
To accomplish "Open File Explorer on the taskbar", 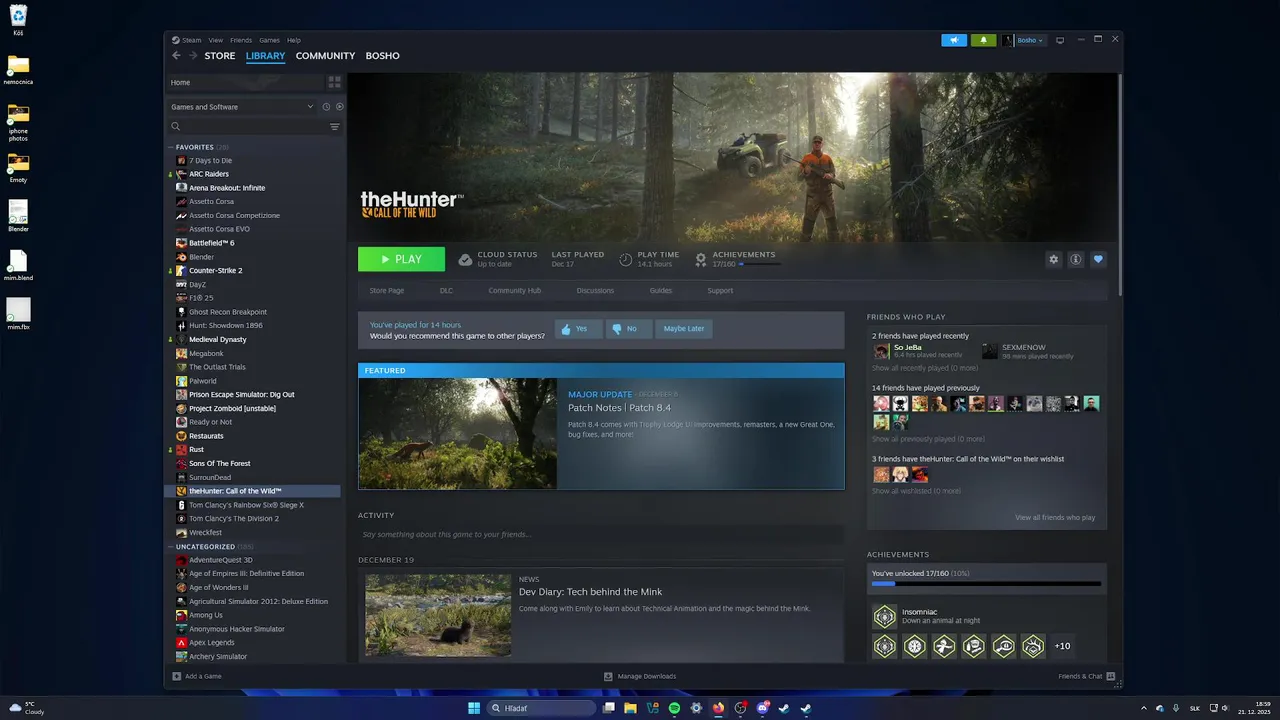I will tap(630, 708).
